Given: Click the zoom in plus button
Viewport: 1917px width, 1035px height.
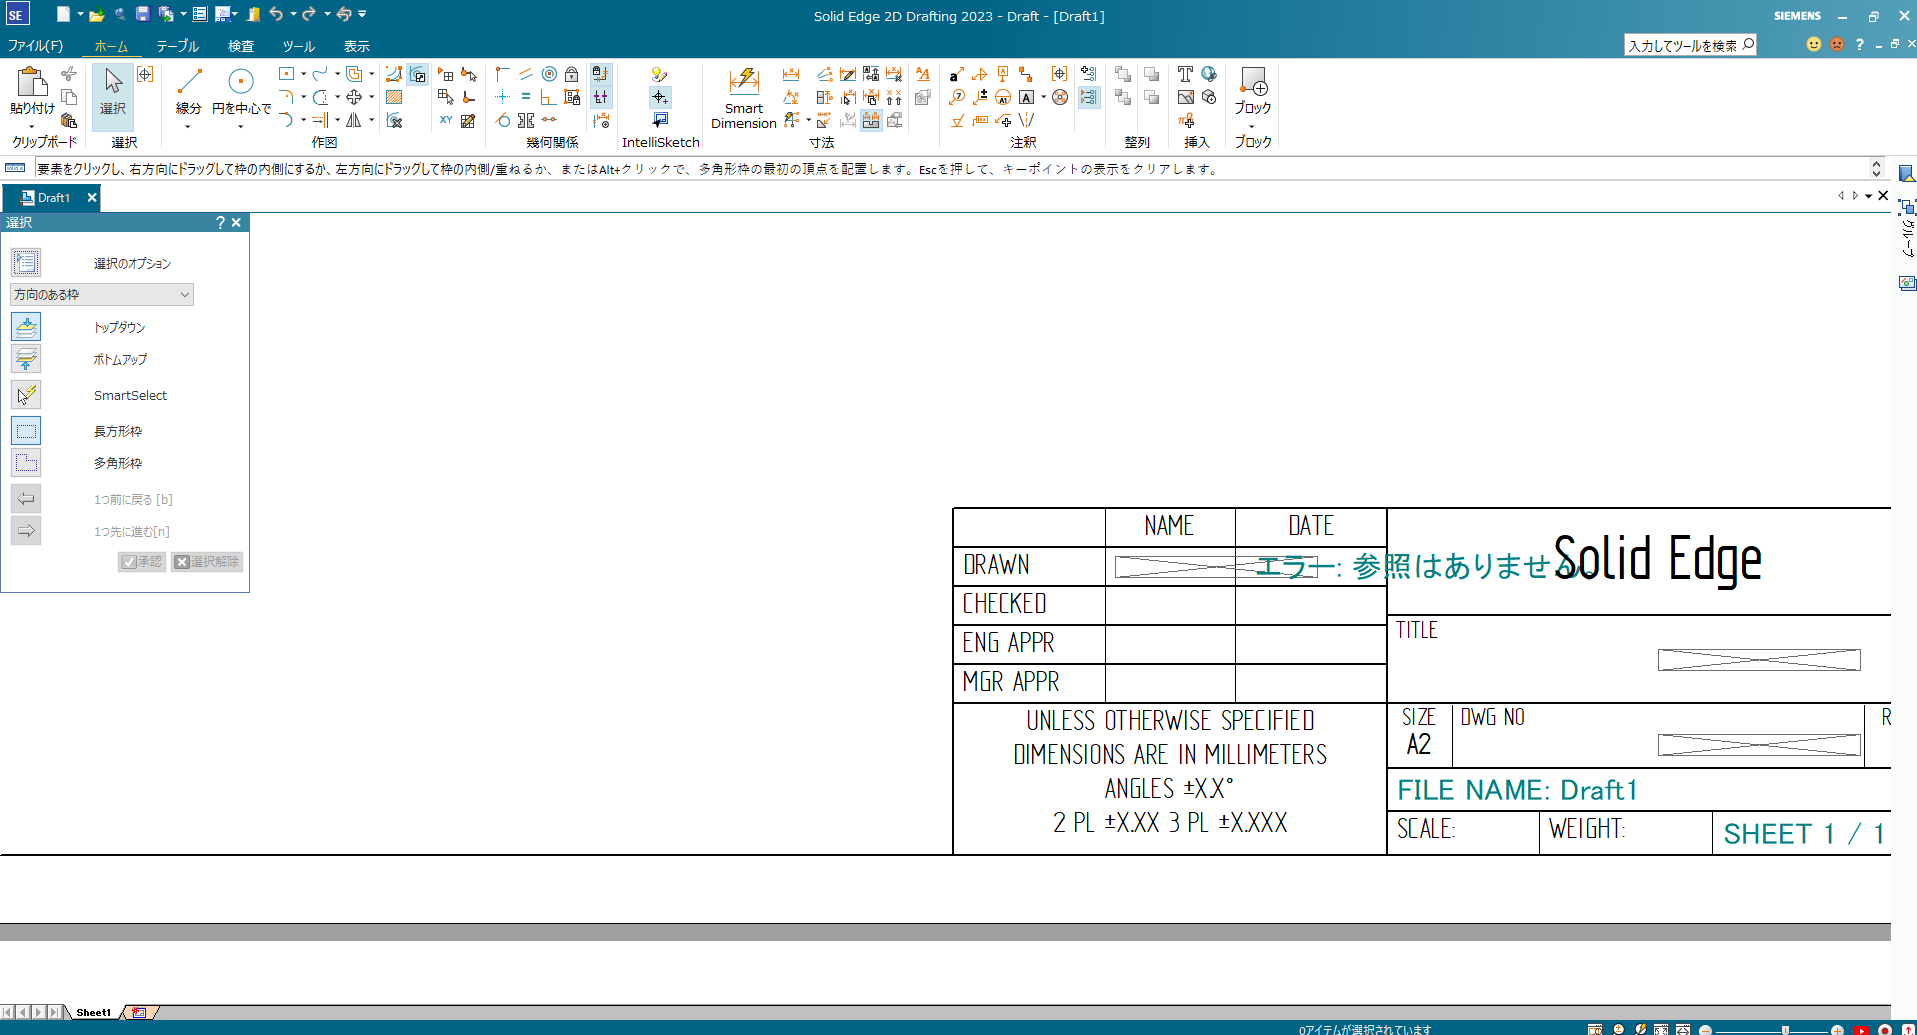Looking at the screenshot, I should (x=1837, y=1029).
